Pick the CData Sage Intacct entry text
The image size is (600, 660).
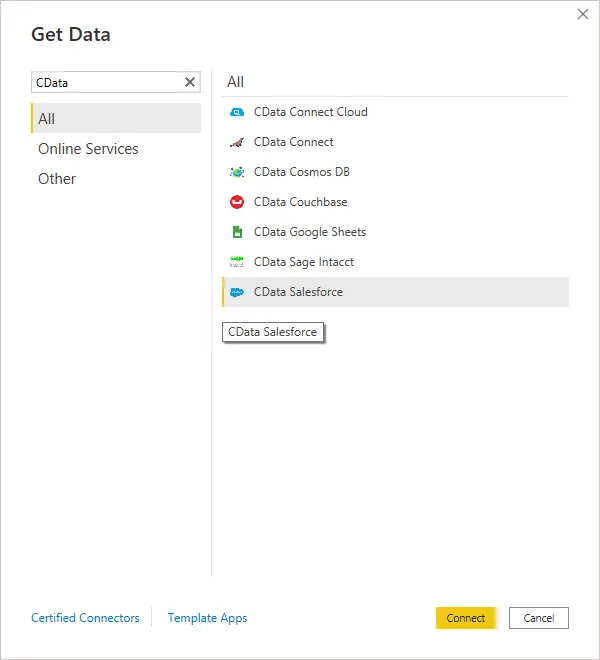304,262
